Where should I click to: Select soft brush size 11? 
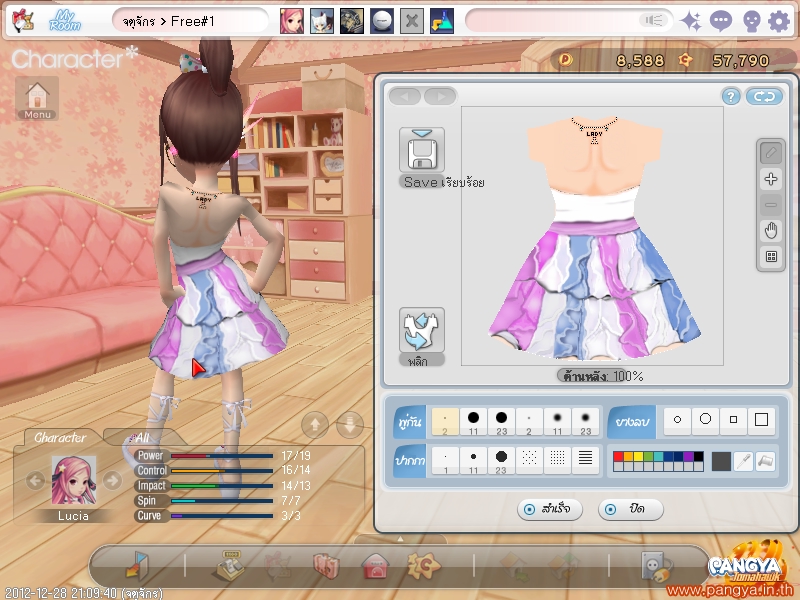(557, 422)
